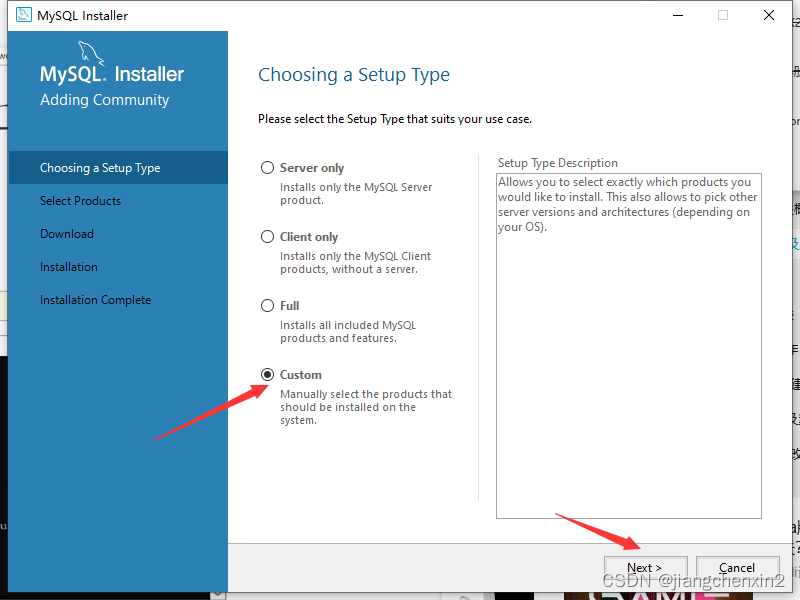Click the 'Installs only the MySQL Client products' description
The height and width of the screenshot is (600, 800).
tap(356, 263)
